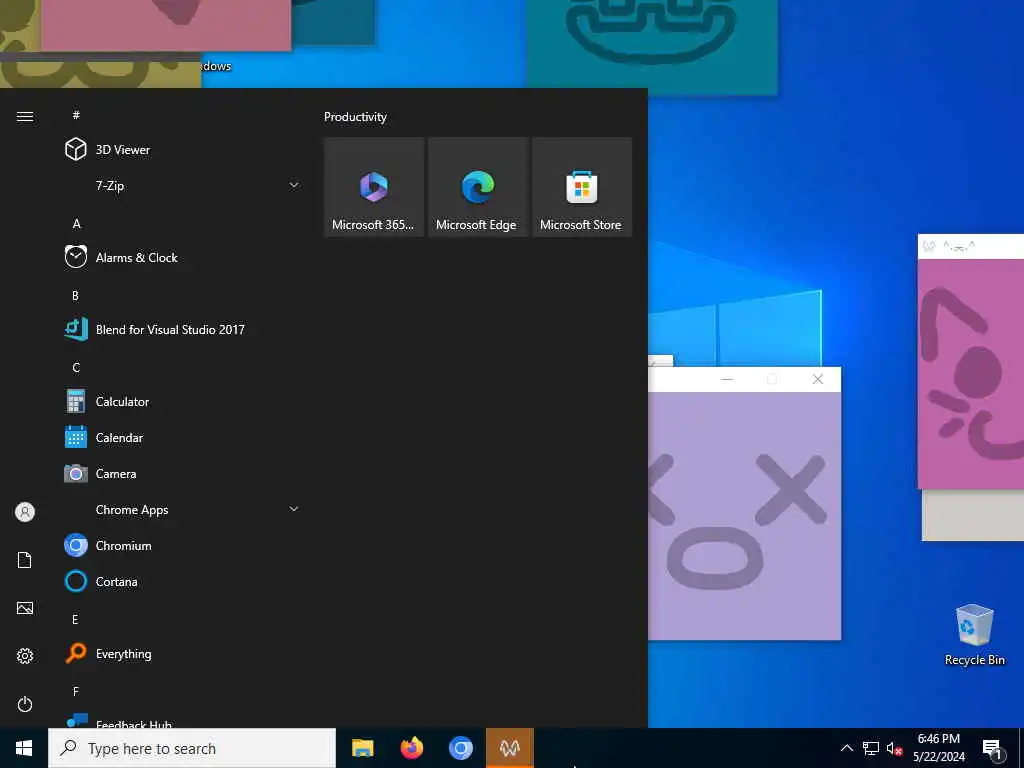Expand the Start menu hamburger button
The height and width of the screenshot is (768, 1024).
coord(25,116)
